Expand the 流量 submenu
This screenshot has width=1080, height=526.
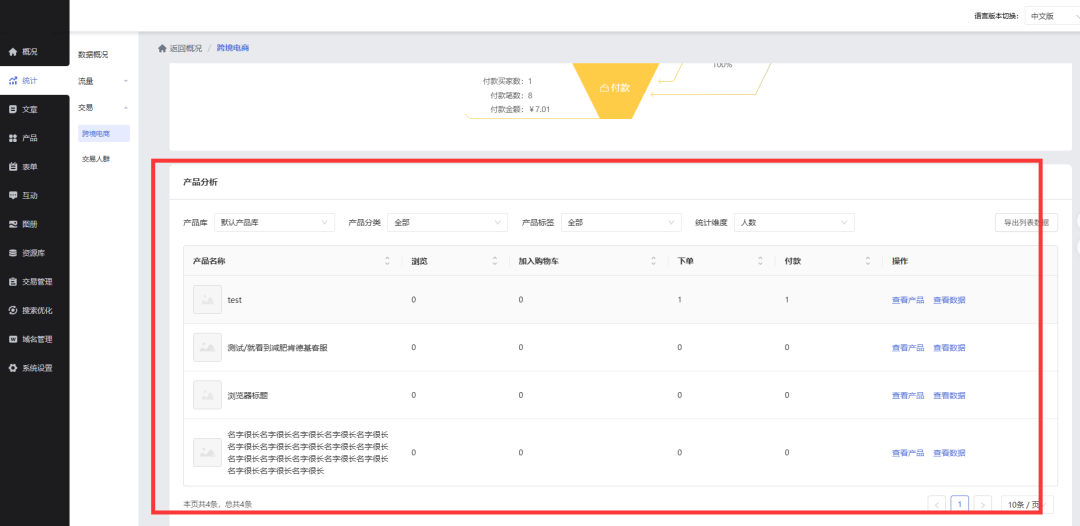[x=104, y=80]
